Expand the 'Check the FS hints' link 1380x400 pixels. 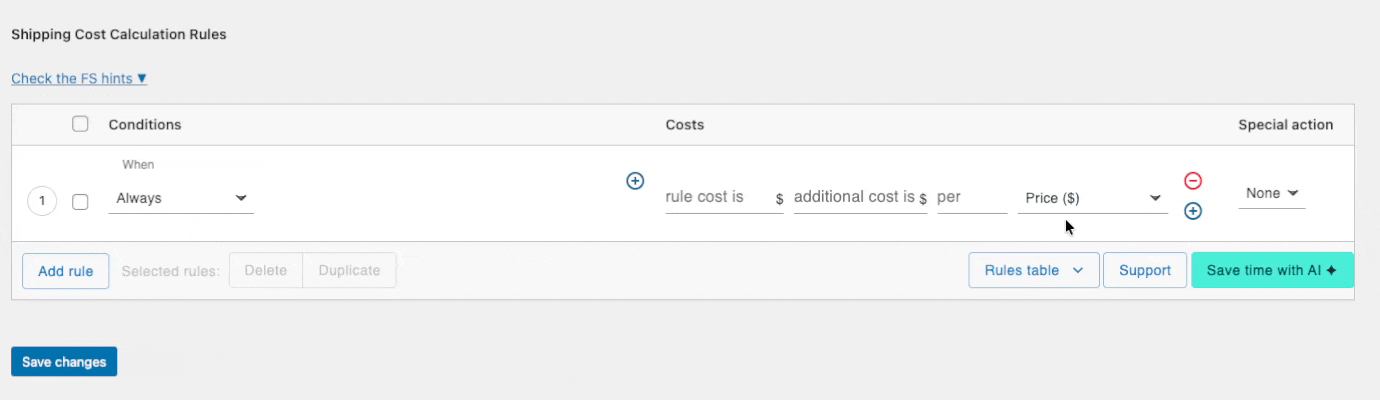[x=79, y=78]
